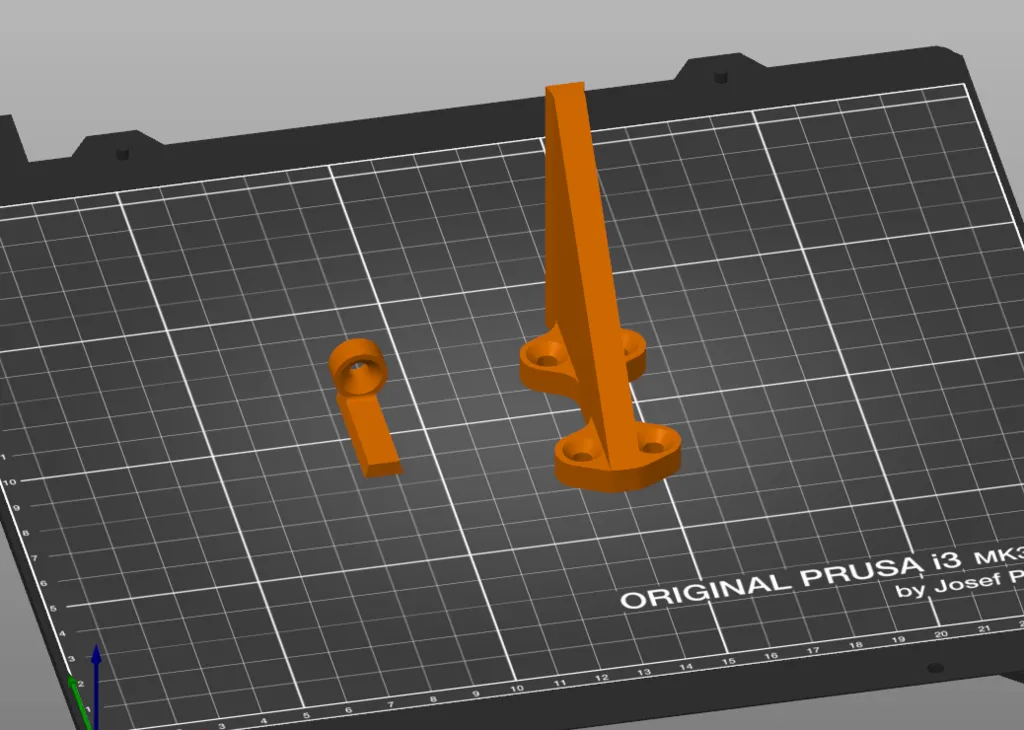The image size is (1024, 730).
Task: Click the bed screw hole at front right
Action: 934,668
